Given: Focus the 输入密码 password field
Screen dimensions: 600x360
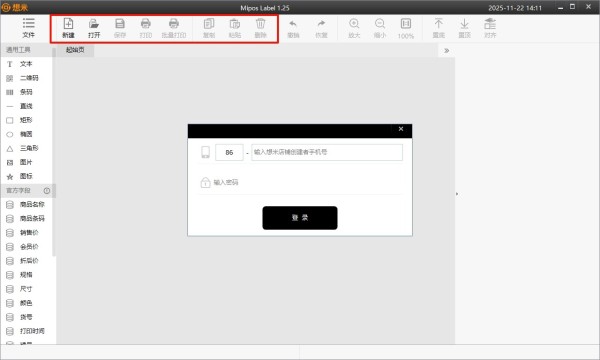Looking at the screenshot, I should coord(301,182).
